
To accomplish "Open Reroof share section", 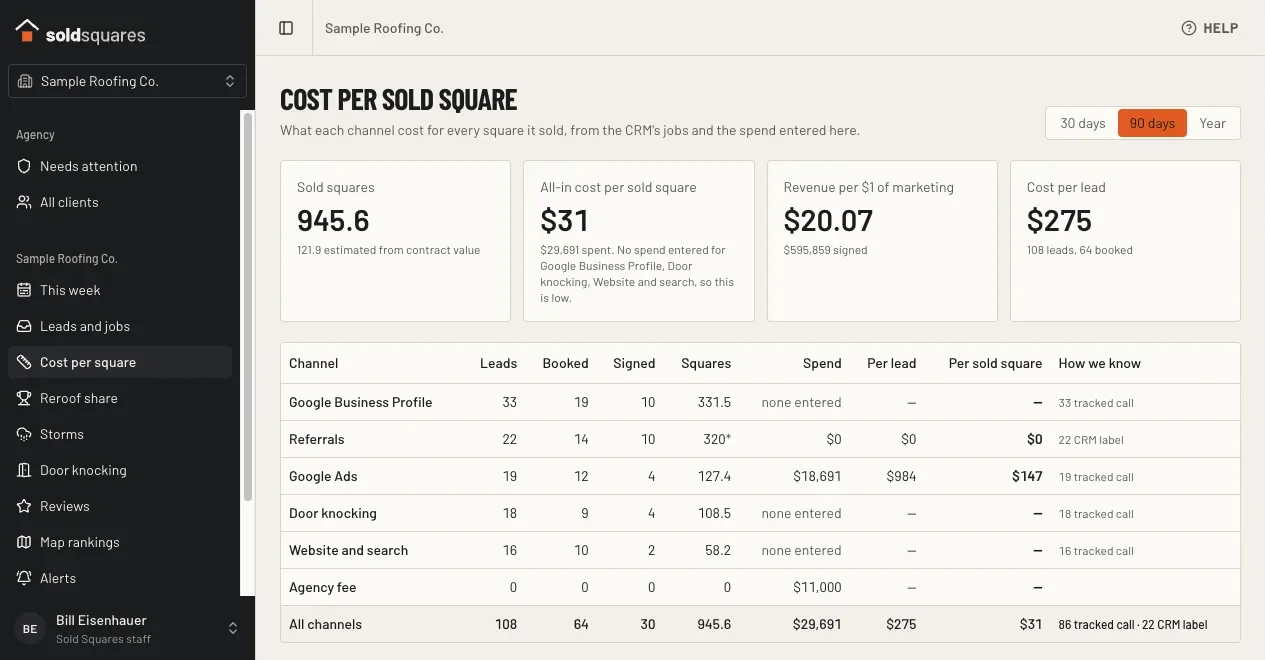I will (x=120, y=398).
